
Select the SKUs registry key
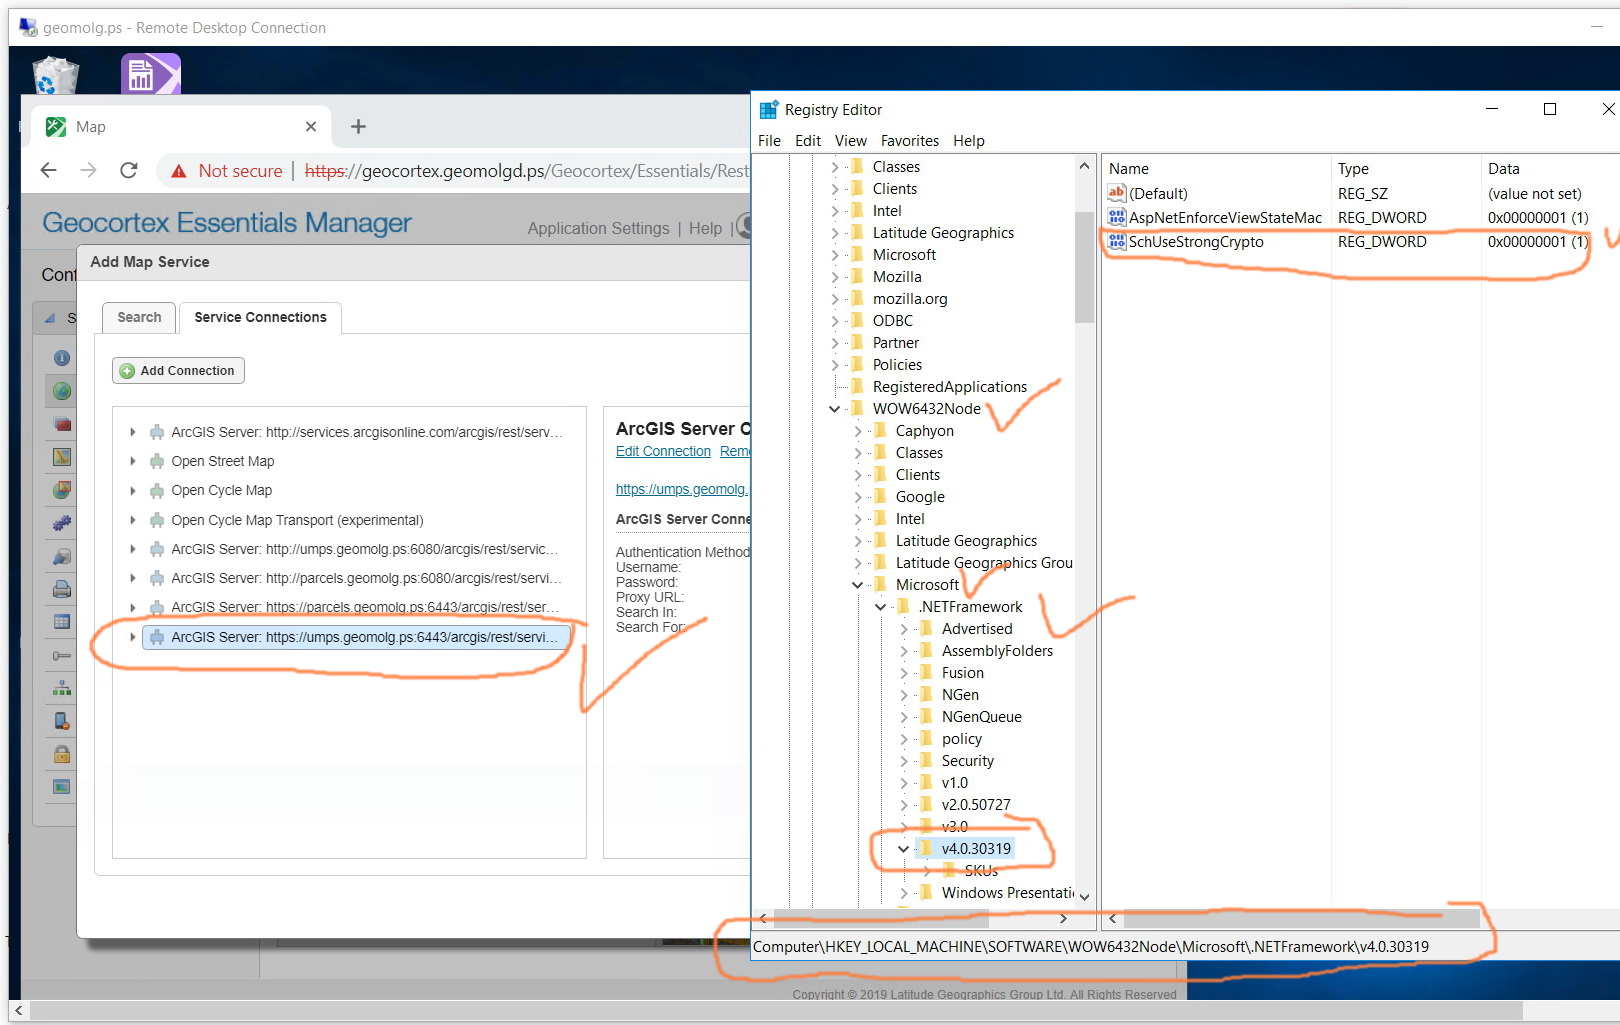point(981,871)
